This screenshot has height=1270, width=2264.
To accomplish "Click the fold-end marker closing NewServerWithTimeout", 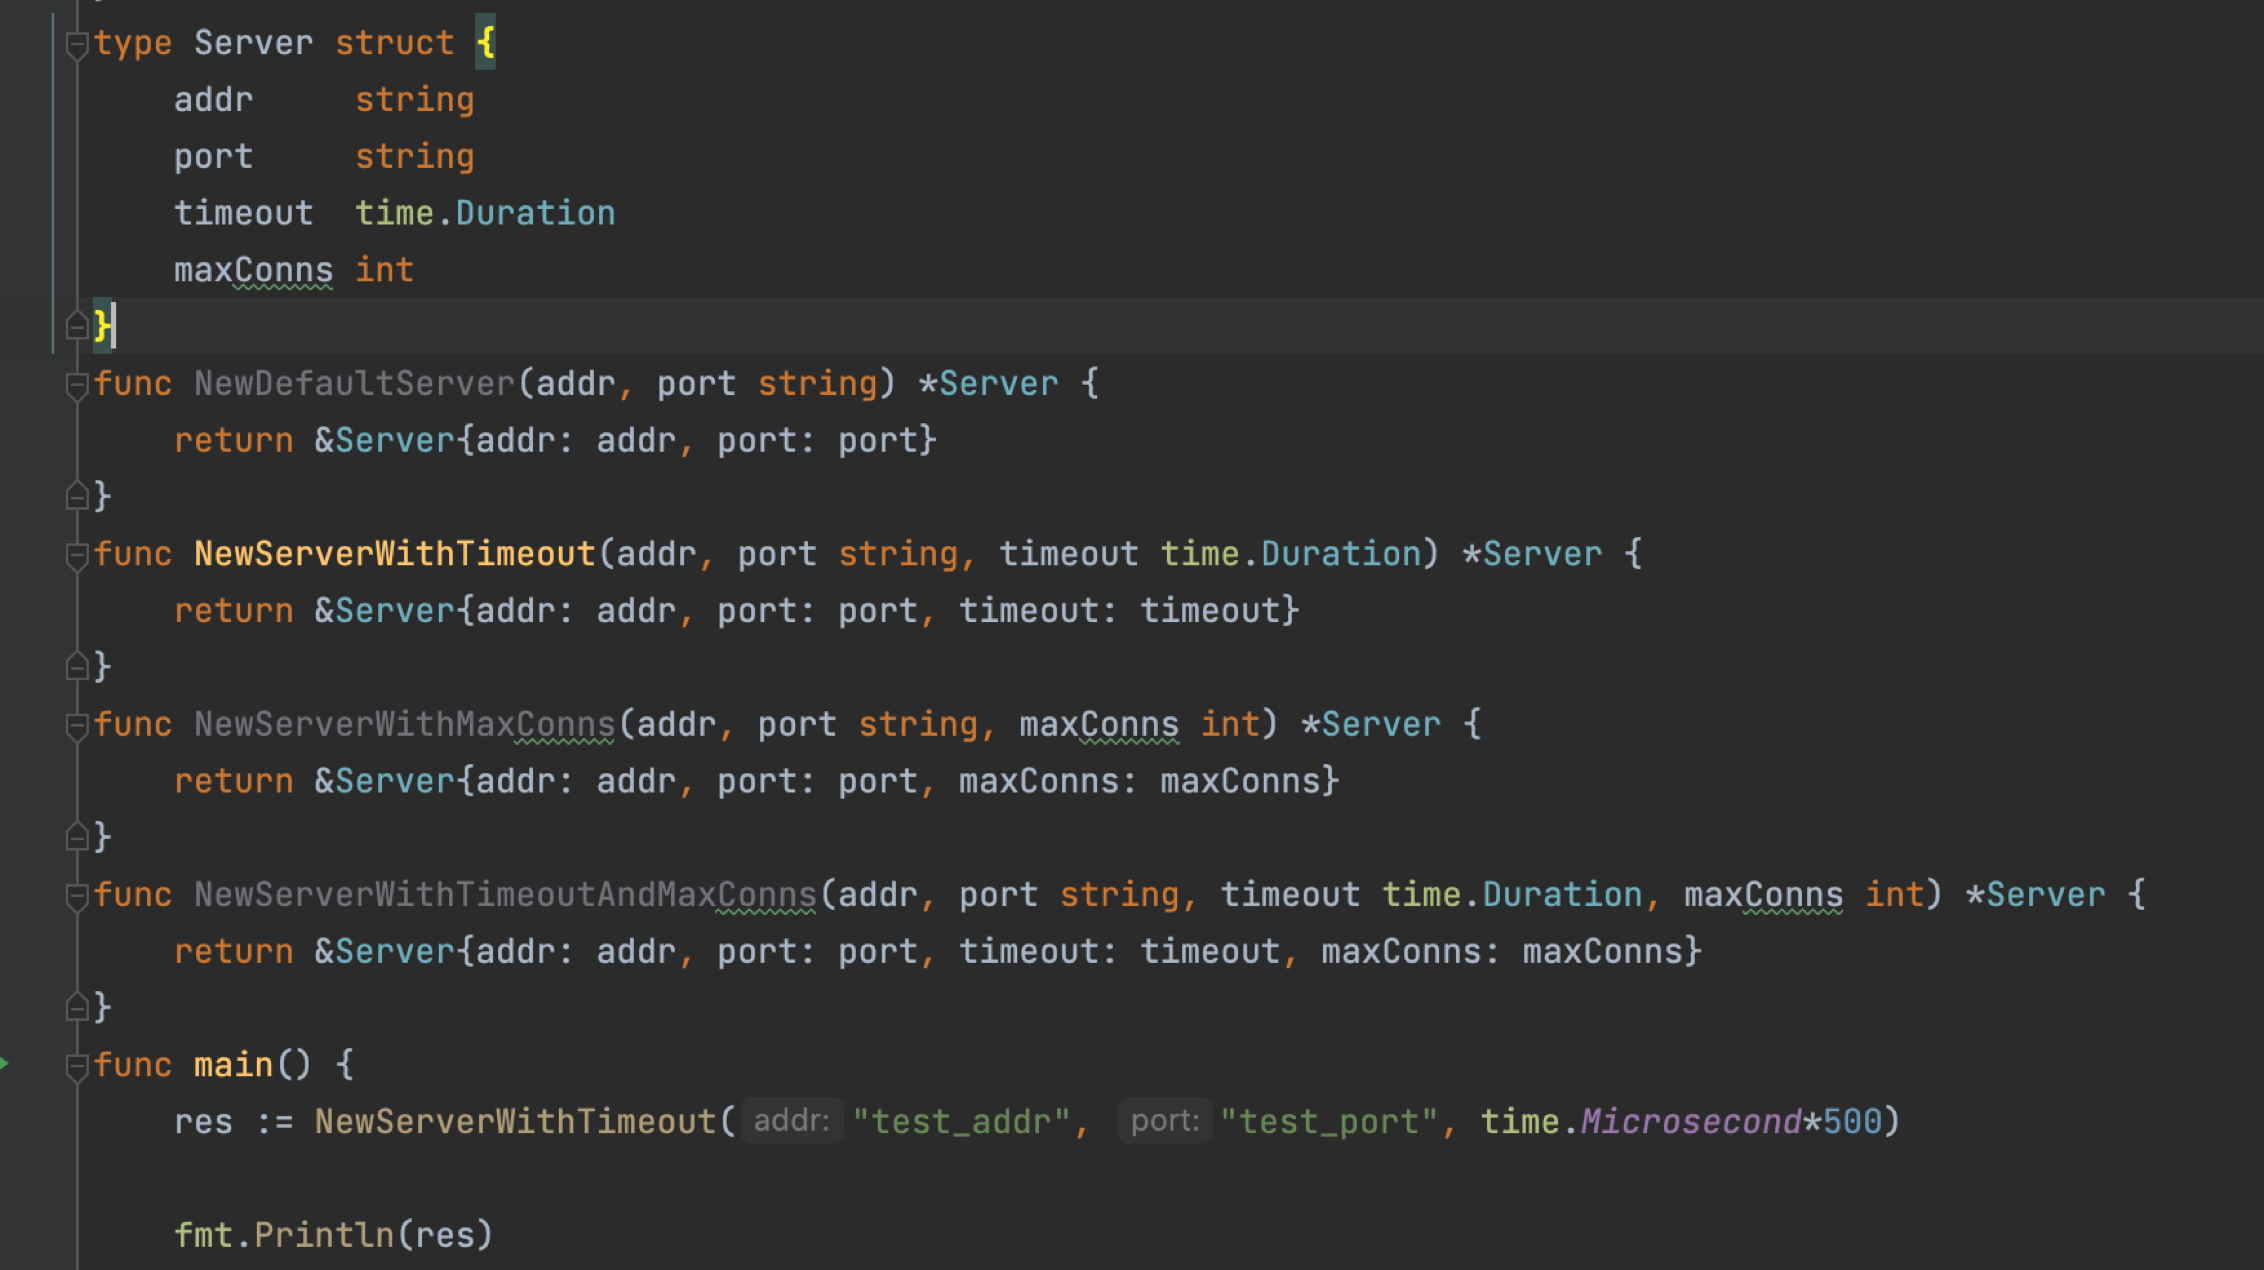I will (76, 666).
